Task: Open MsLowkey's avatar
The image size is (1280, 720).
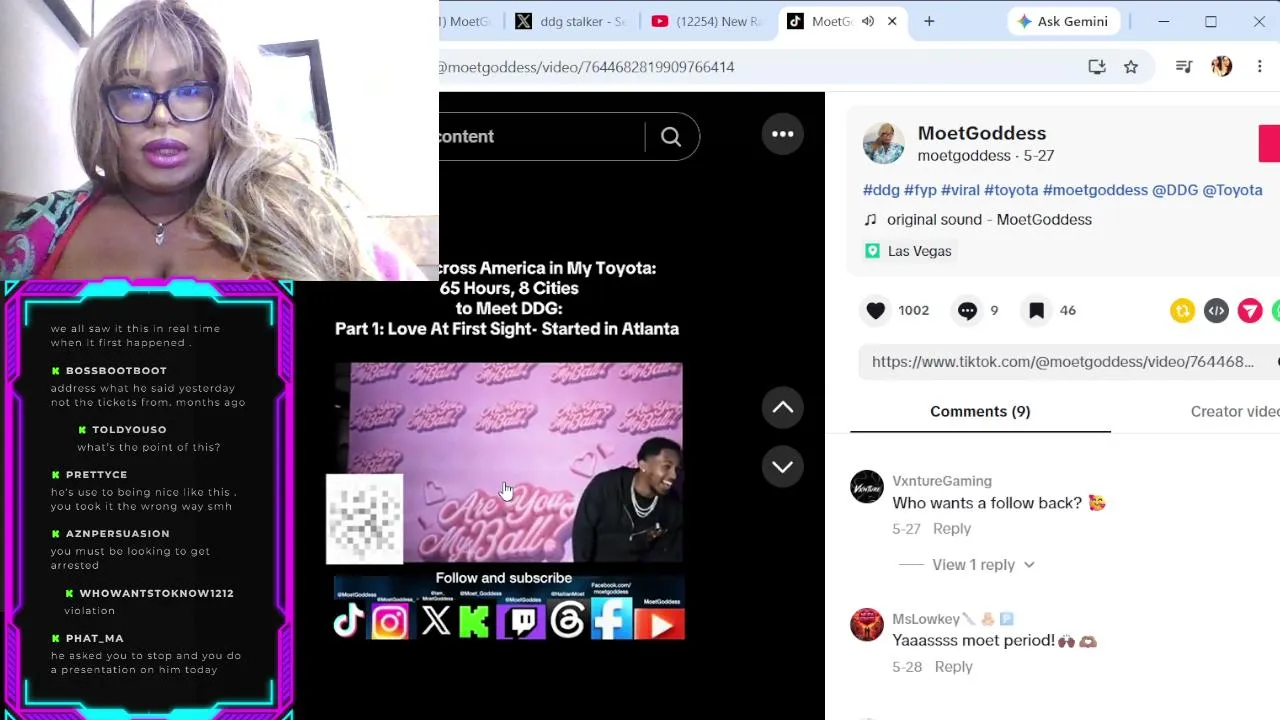Action: (x=867, y=625)
